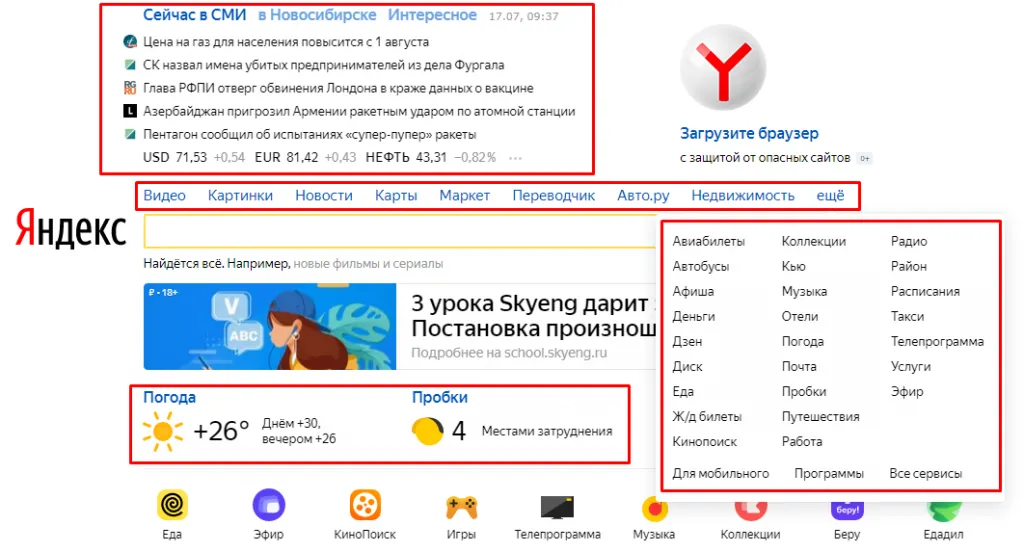The height and width of the screenshot is (552, 1024).
Task: Read news СК назвал имена убитых предпринимателей
Action: tap(324, 65)
